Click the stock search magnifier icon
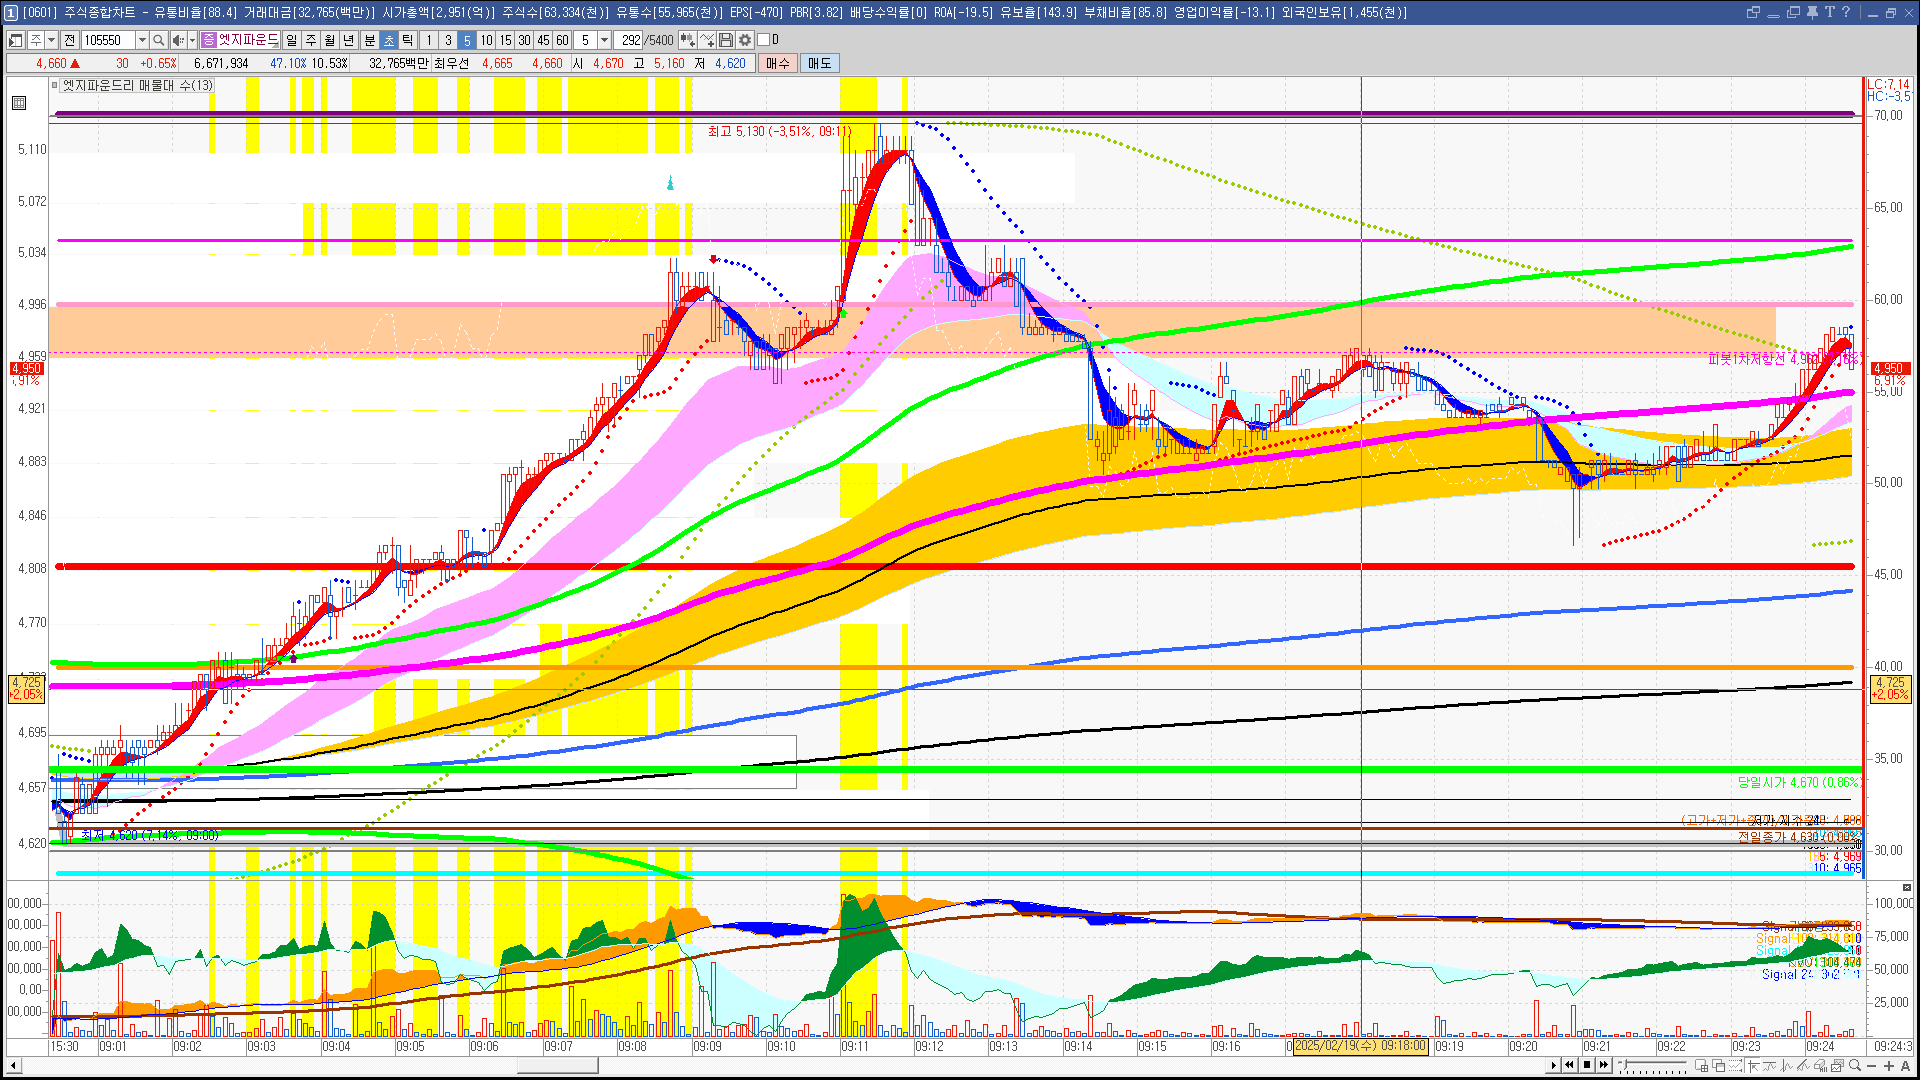Viewport: 1920px width, 1080px height. point(158,40)
